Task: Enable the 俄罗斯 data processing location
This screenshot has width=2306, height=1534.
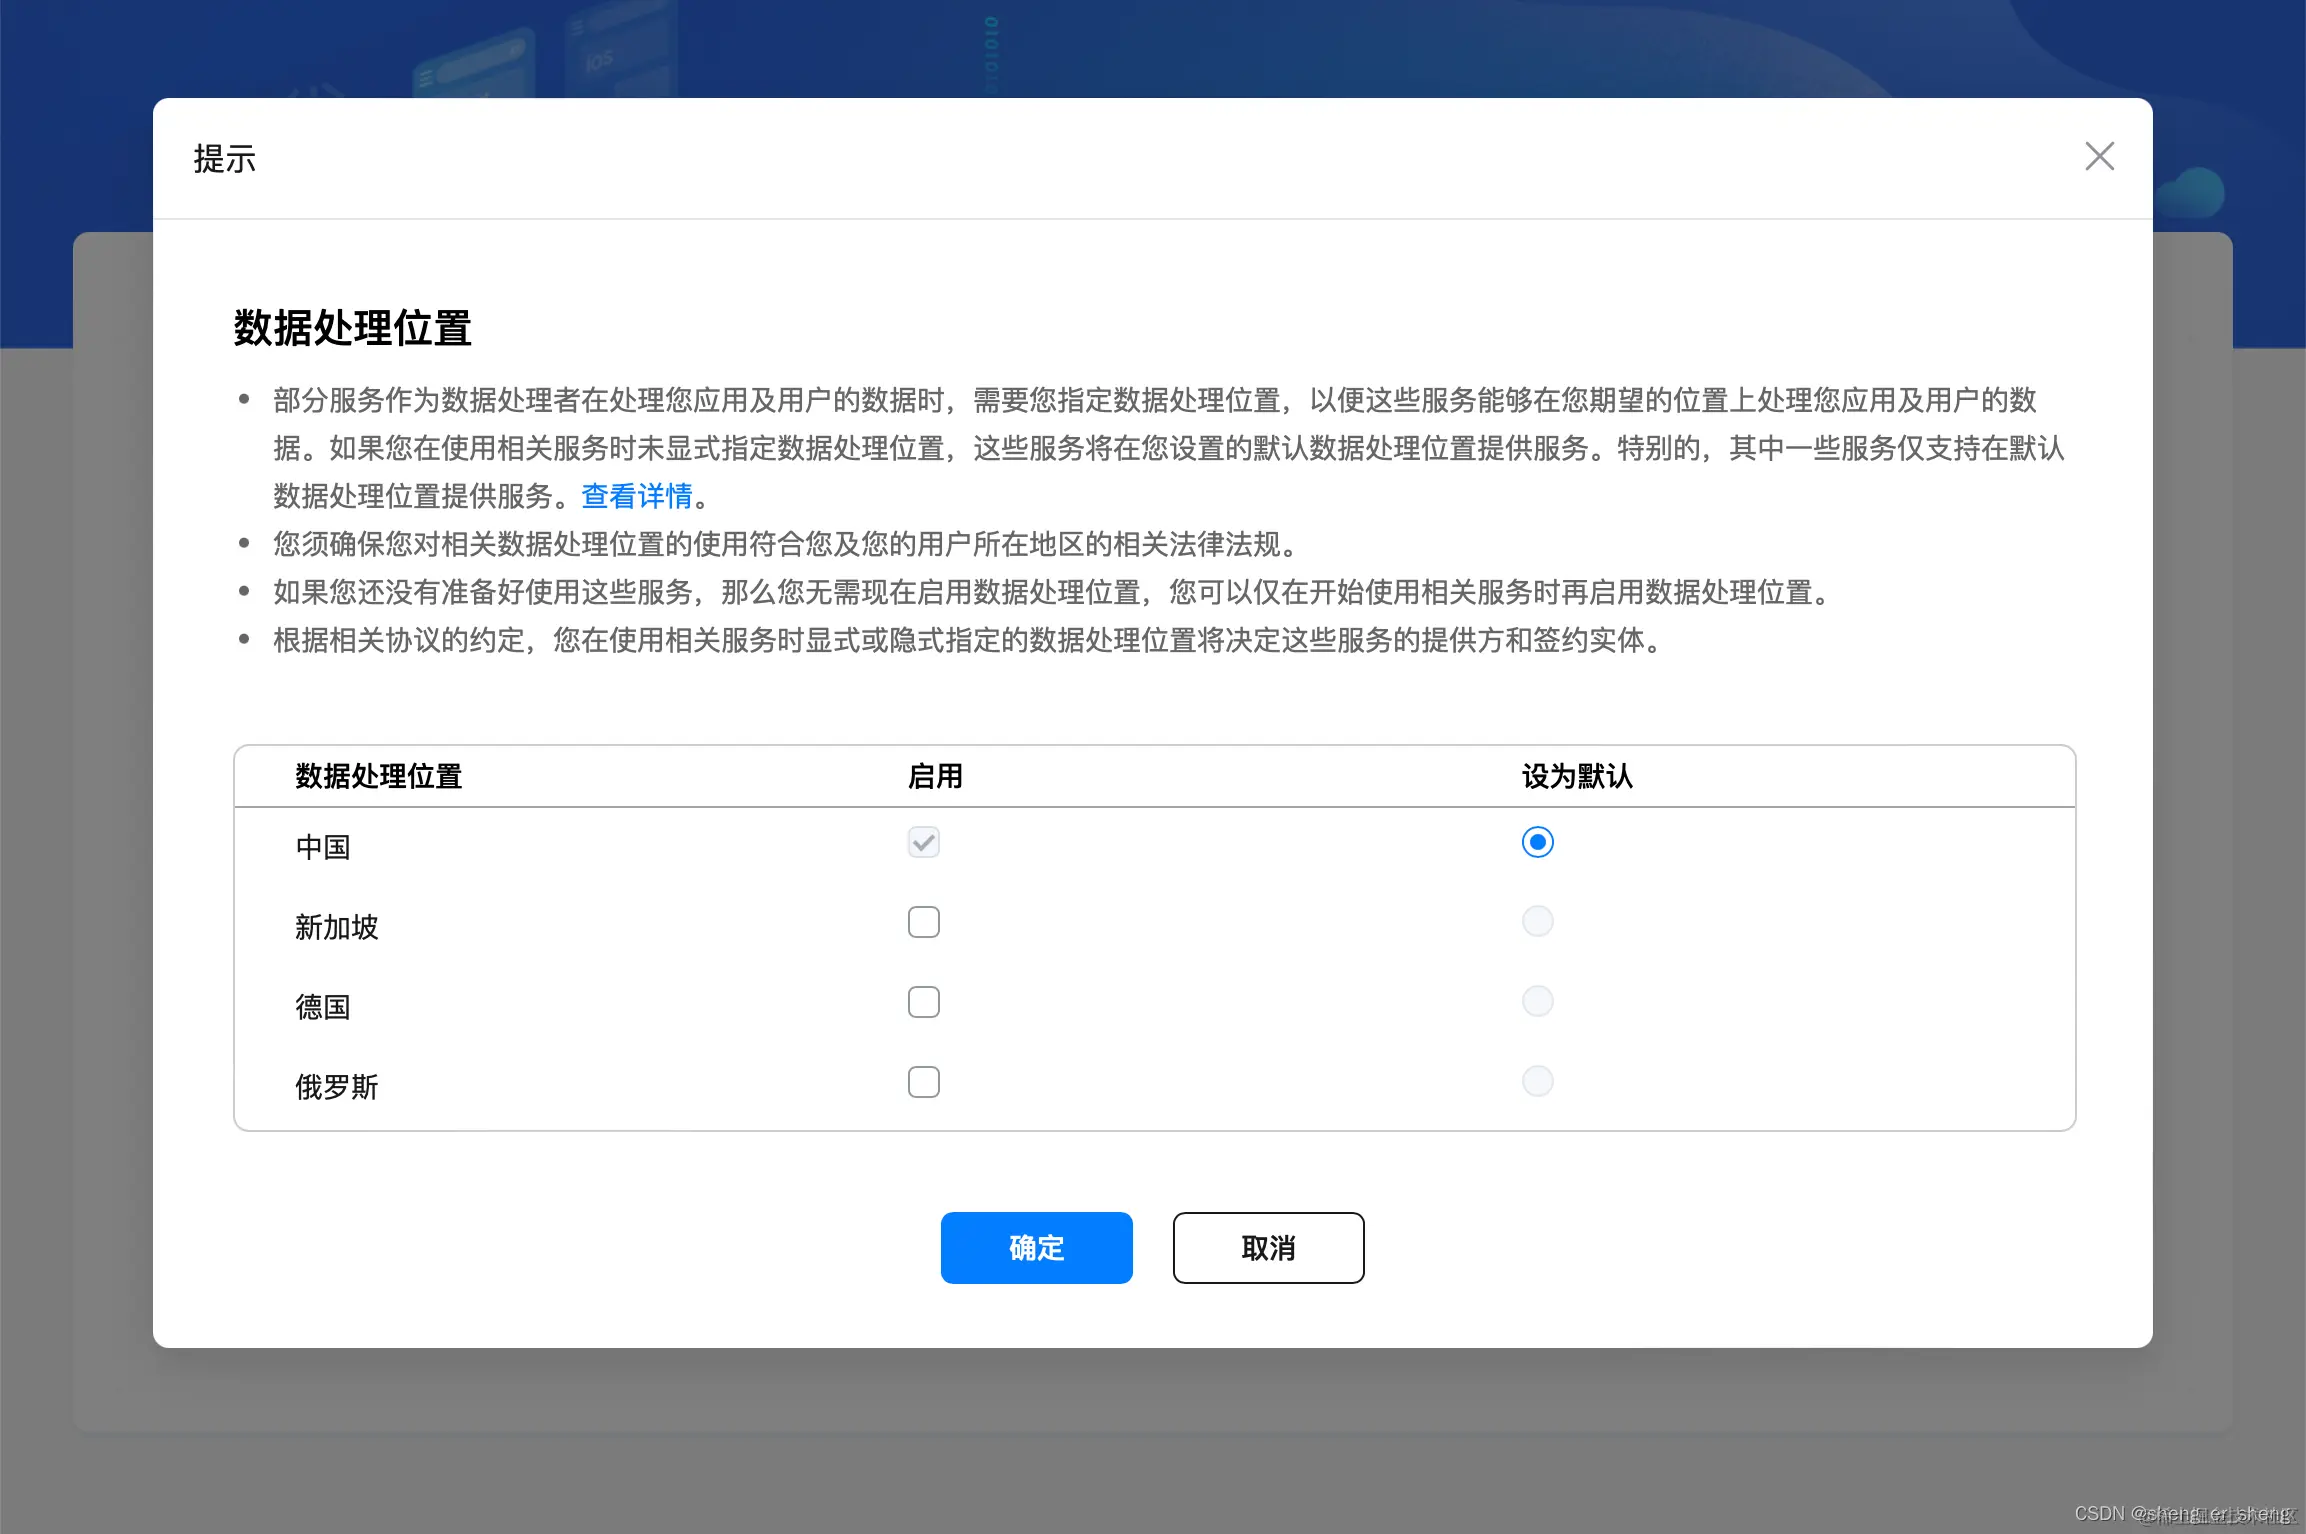Action: [923, 1081]
